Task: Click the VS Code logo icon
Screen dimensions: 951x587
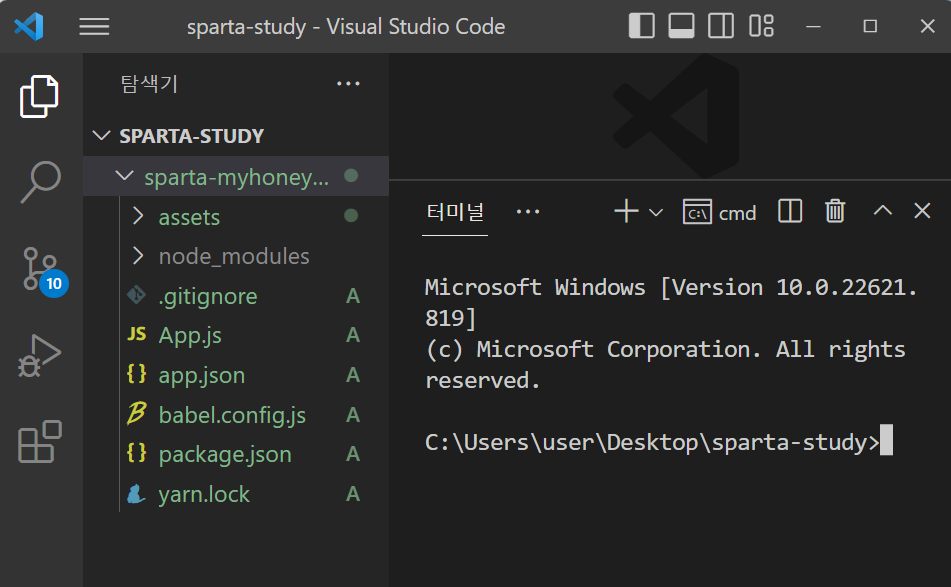Action: click(x=29, y=26)
